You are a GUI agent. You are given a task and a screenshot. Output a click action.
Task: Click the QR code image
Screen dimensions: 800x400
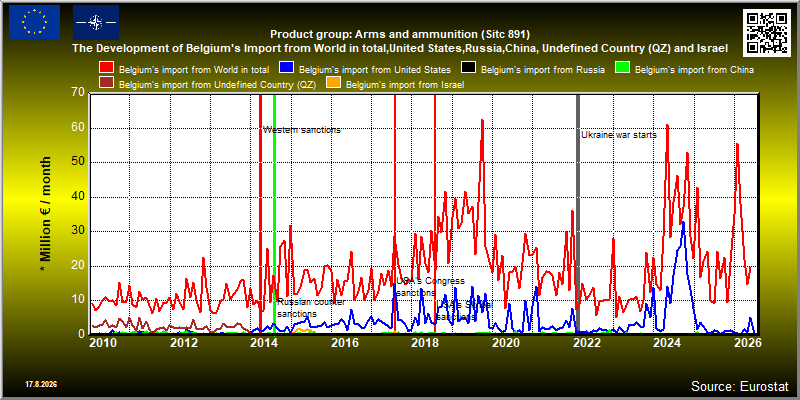(767, 33)
